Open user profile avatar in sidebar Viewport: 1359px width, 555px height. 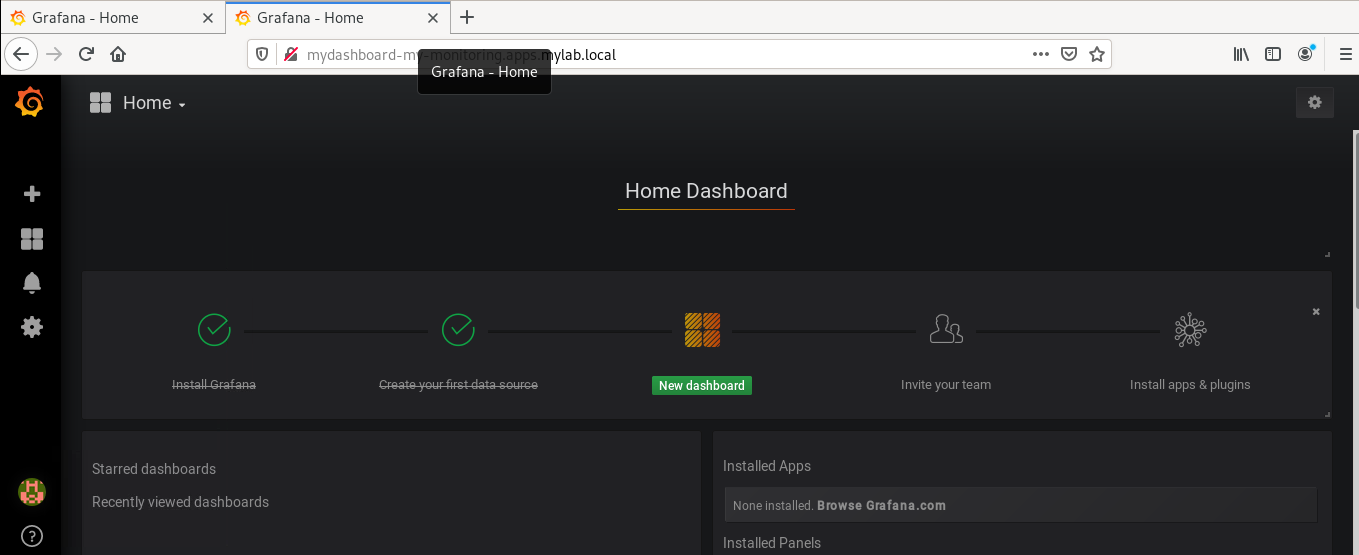tap(32, 491)
